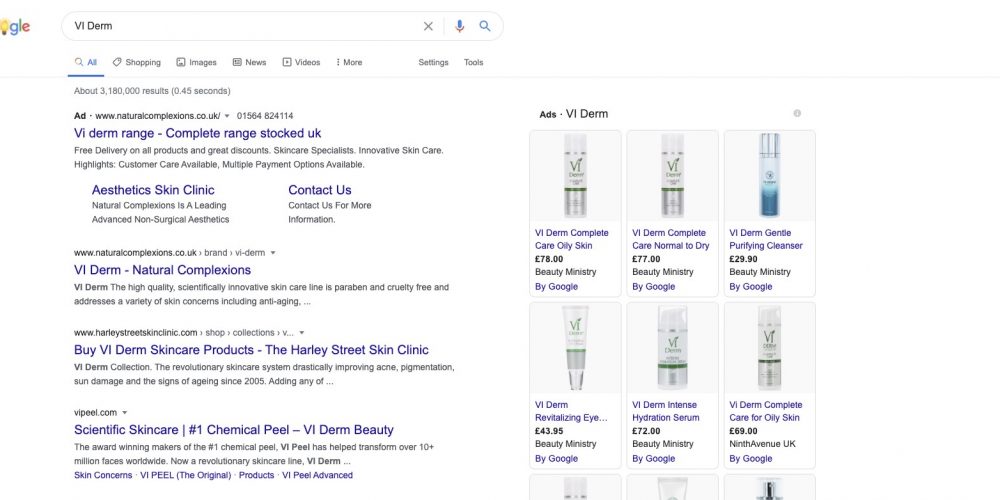This screenshot has width=1000, height=500.
Task: Switch to the News tab
Action: (x=249, y=62)
